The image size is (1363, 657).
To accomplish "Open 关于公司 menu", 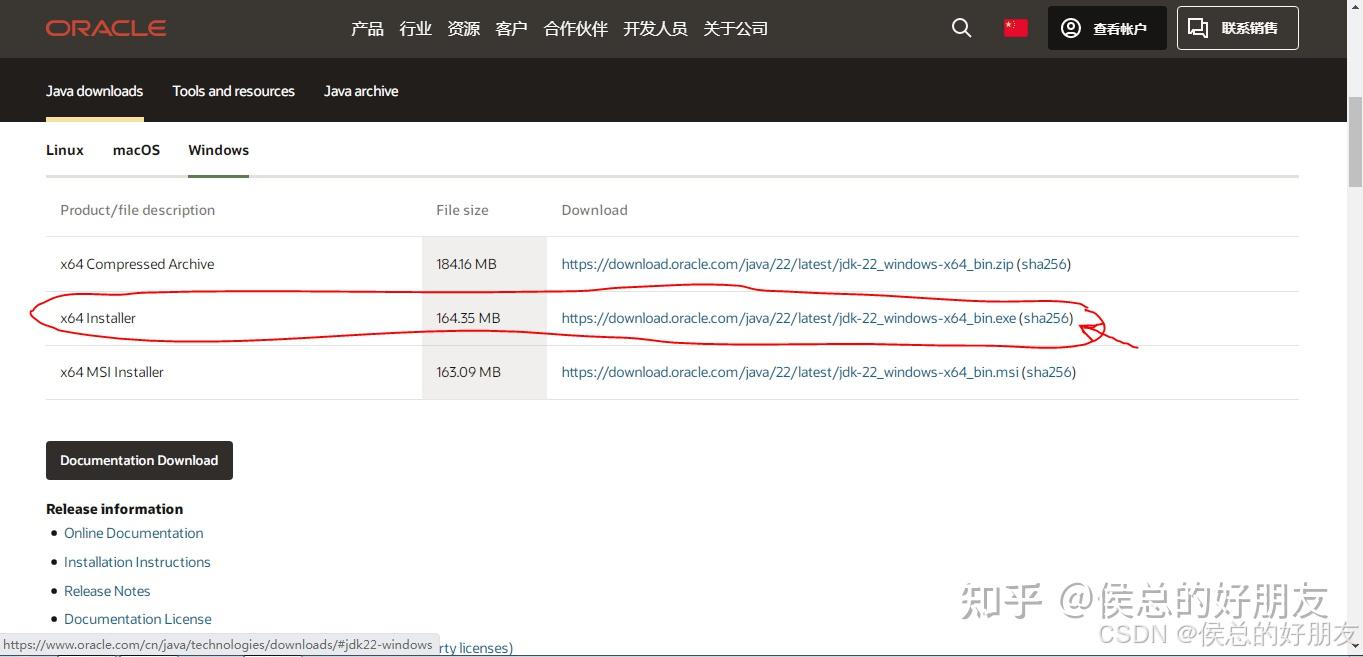I will pos(735,29).
